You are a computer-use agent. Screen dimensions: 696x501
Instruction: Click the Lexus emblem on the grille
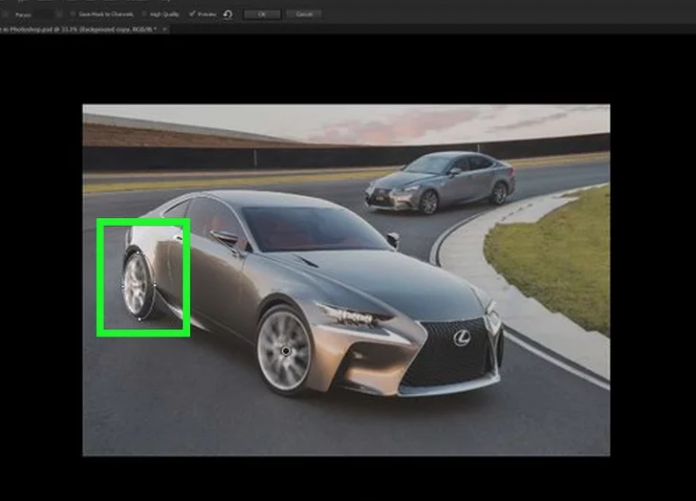coord(461,338)
